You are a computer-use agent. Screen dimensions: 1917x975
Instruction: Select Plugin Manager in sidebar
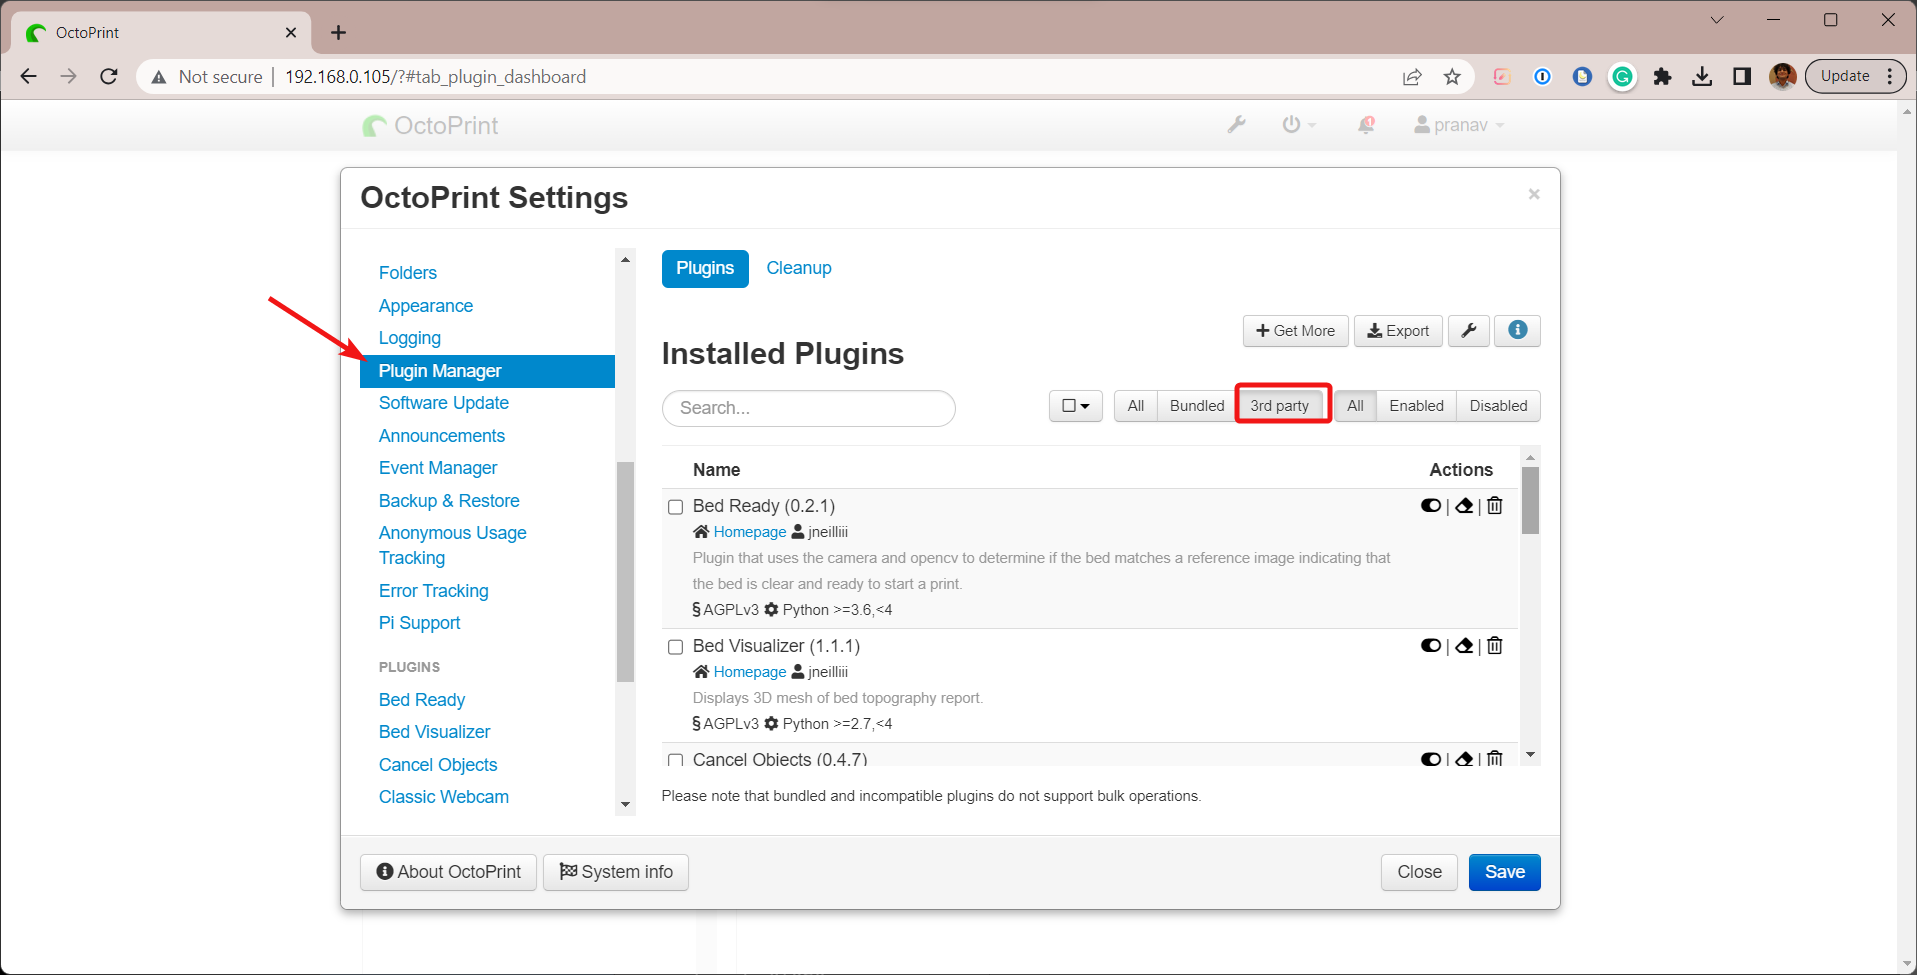487,371
